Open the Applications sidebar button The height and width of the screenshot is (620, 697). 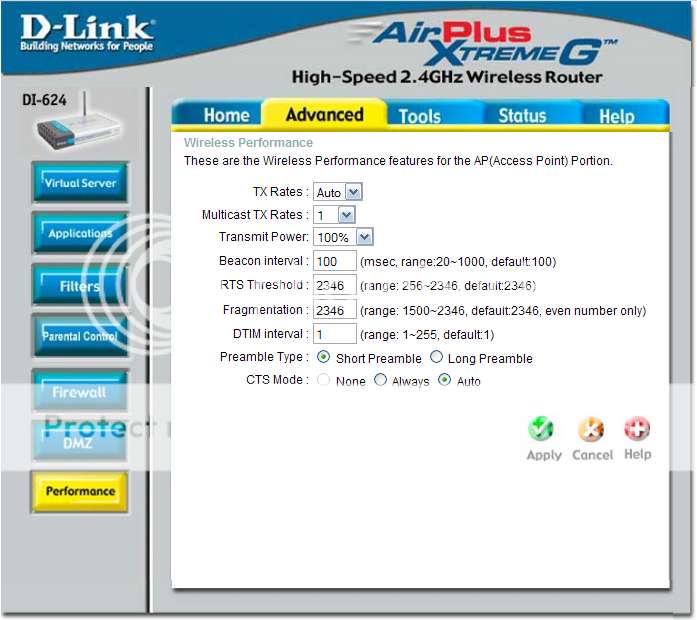click(x=80, y=233)
